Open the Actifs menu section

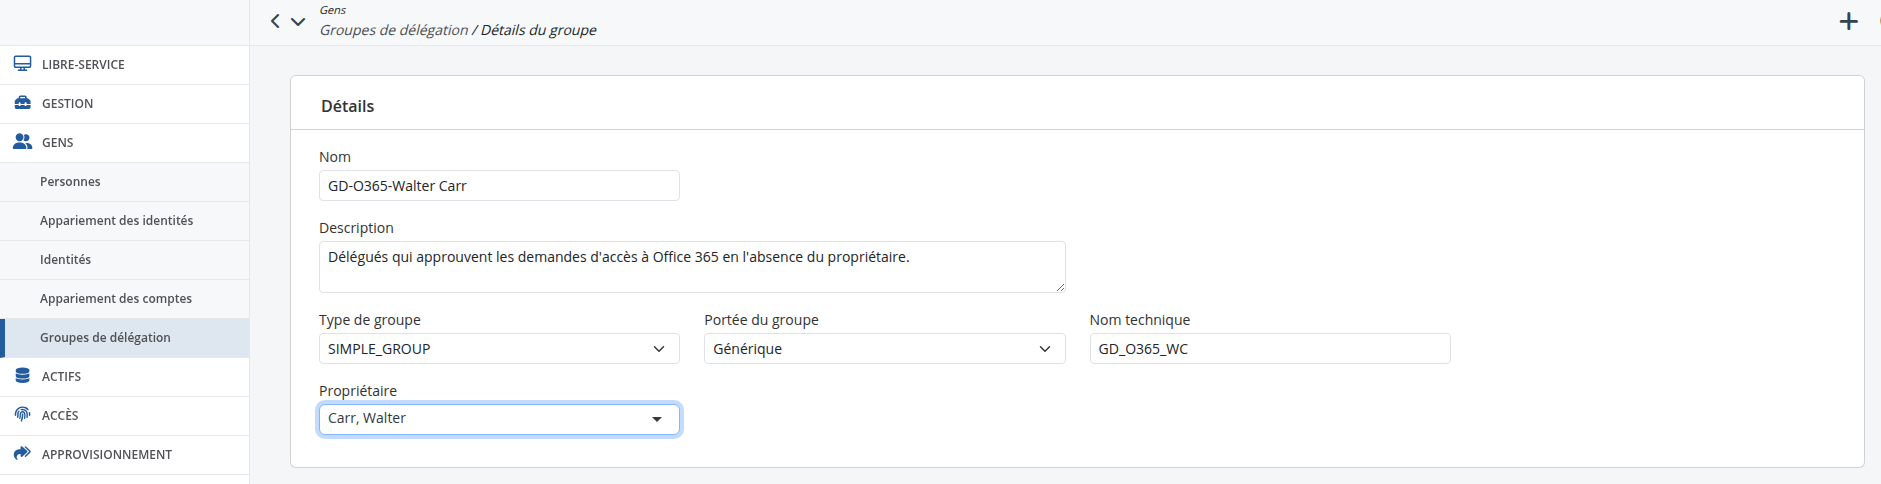click(x=125, y=376)
